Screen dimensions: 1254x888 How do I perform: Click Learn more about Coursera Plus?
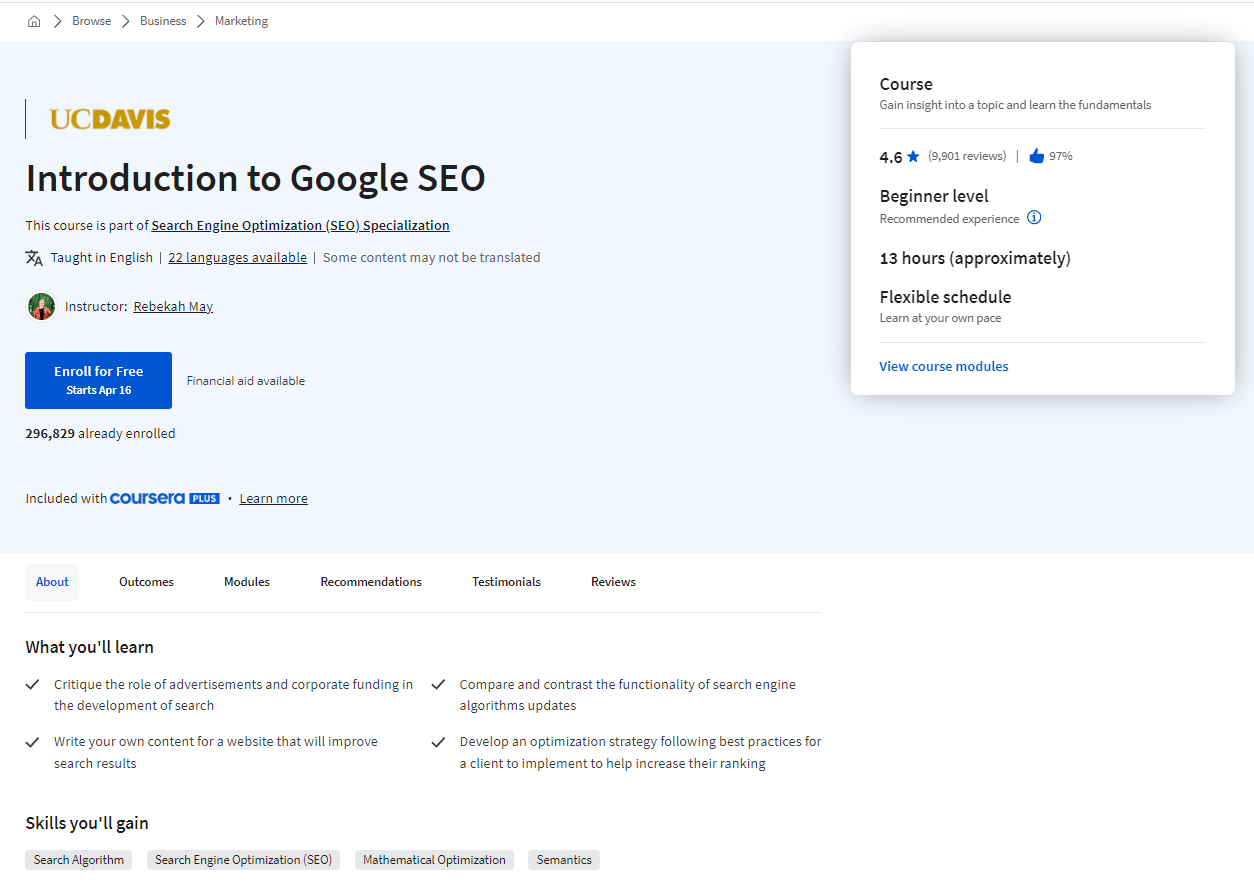pyautogui.click(x=274, y=499)
